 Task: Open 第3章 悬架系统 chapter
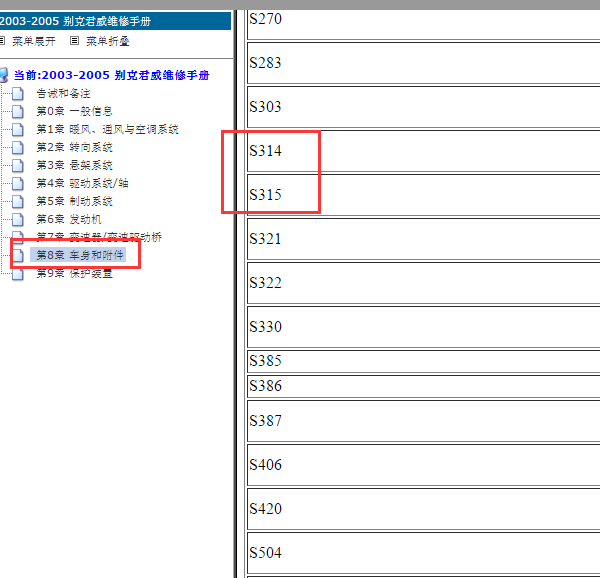pyautogui.click(x=74, y=165)
